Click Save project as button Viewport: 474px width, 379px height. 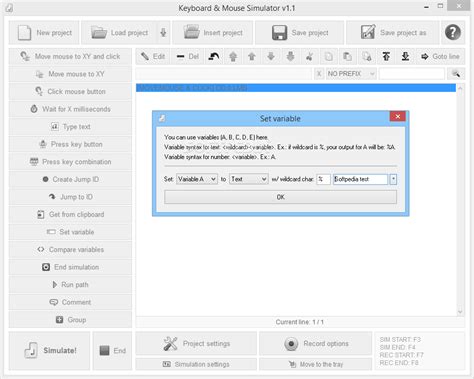(393, 33)
